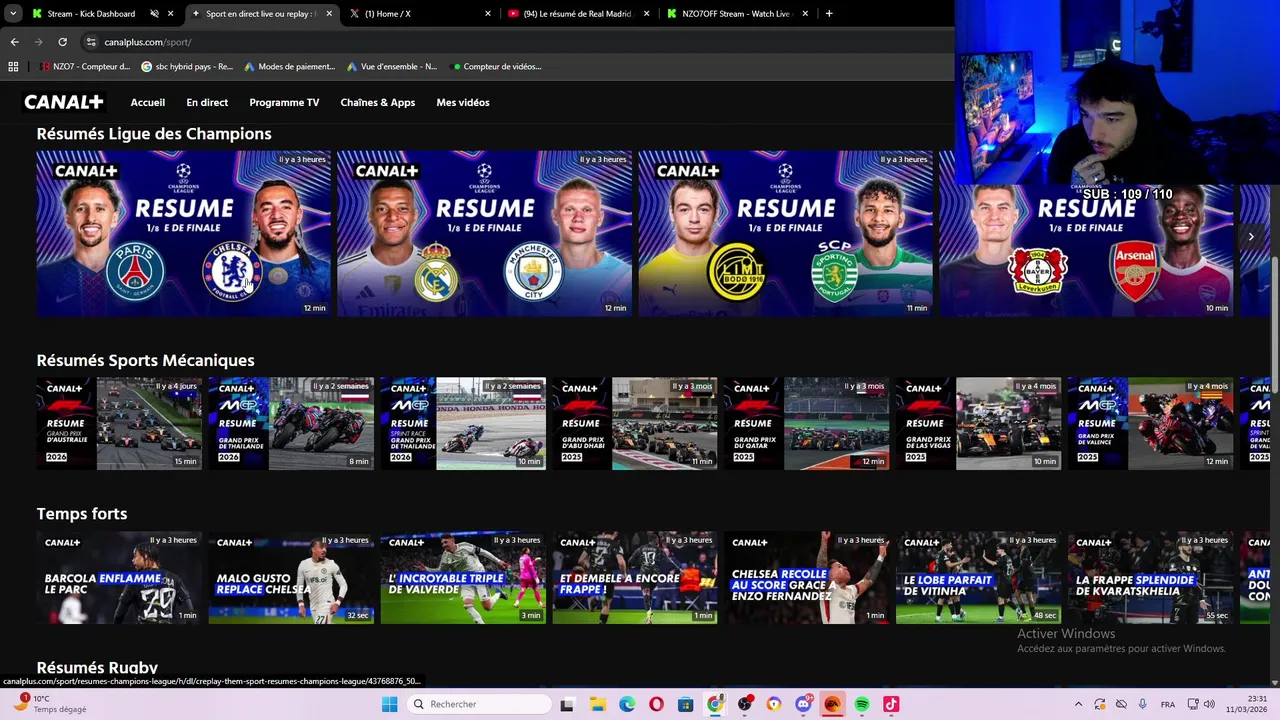Image resolution: width=1280 pixels, height=720 pixels.
Task: Play the Malo Gusto replace Chelsea clip
Action: [x=291, y=577]
